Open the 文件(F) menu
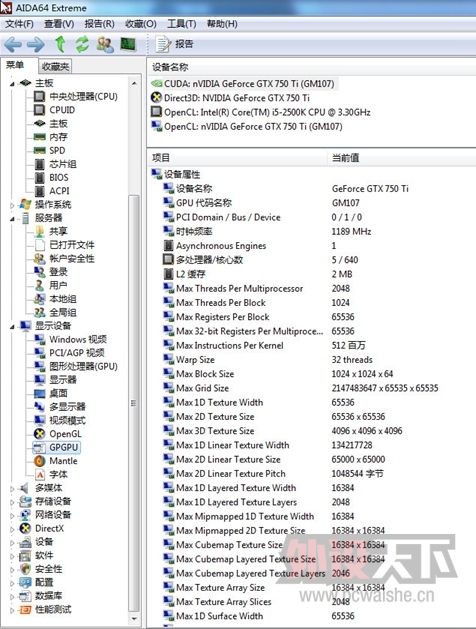 coord(19,24)
